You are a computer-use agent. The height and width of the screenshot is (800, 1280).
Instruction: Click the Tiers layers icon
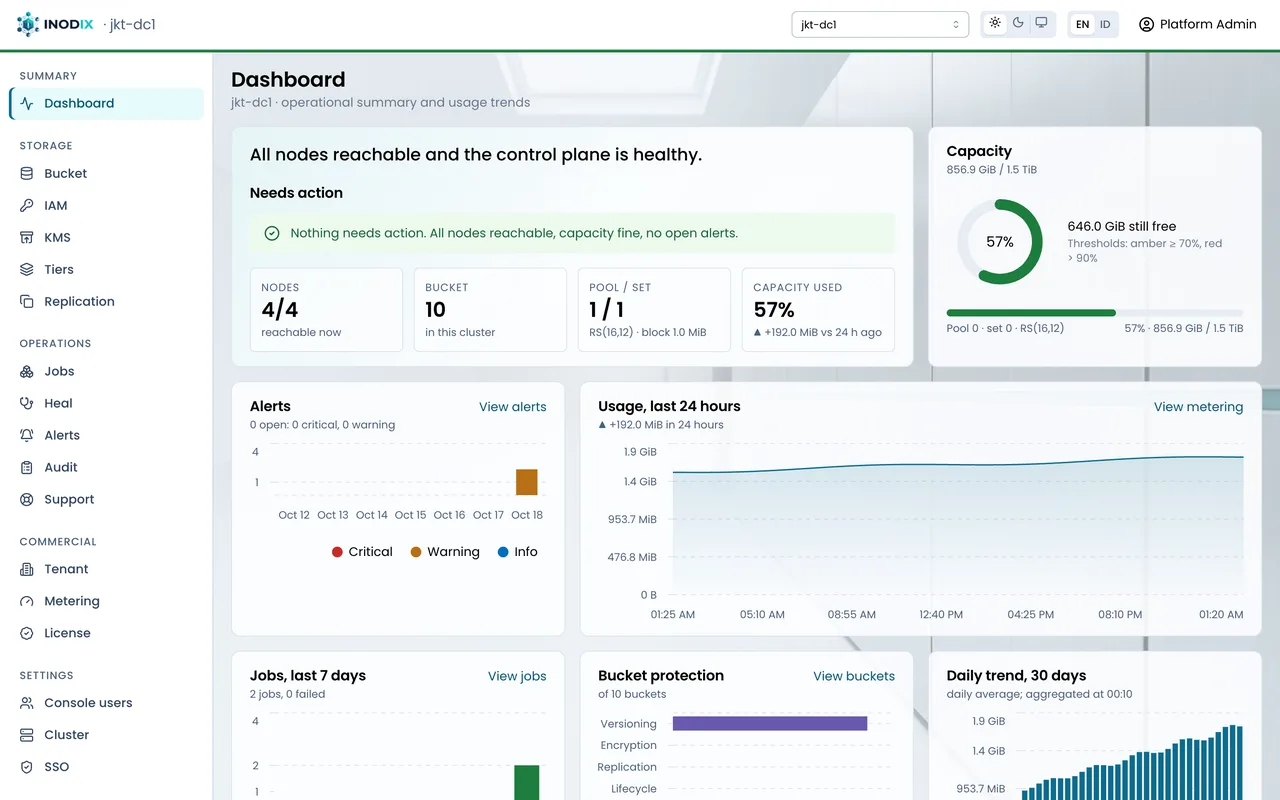pos(27,269)
